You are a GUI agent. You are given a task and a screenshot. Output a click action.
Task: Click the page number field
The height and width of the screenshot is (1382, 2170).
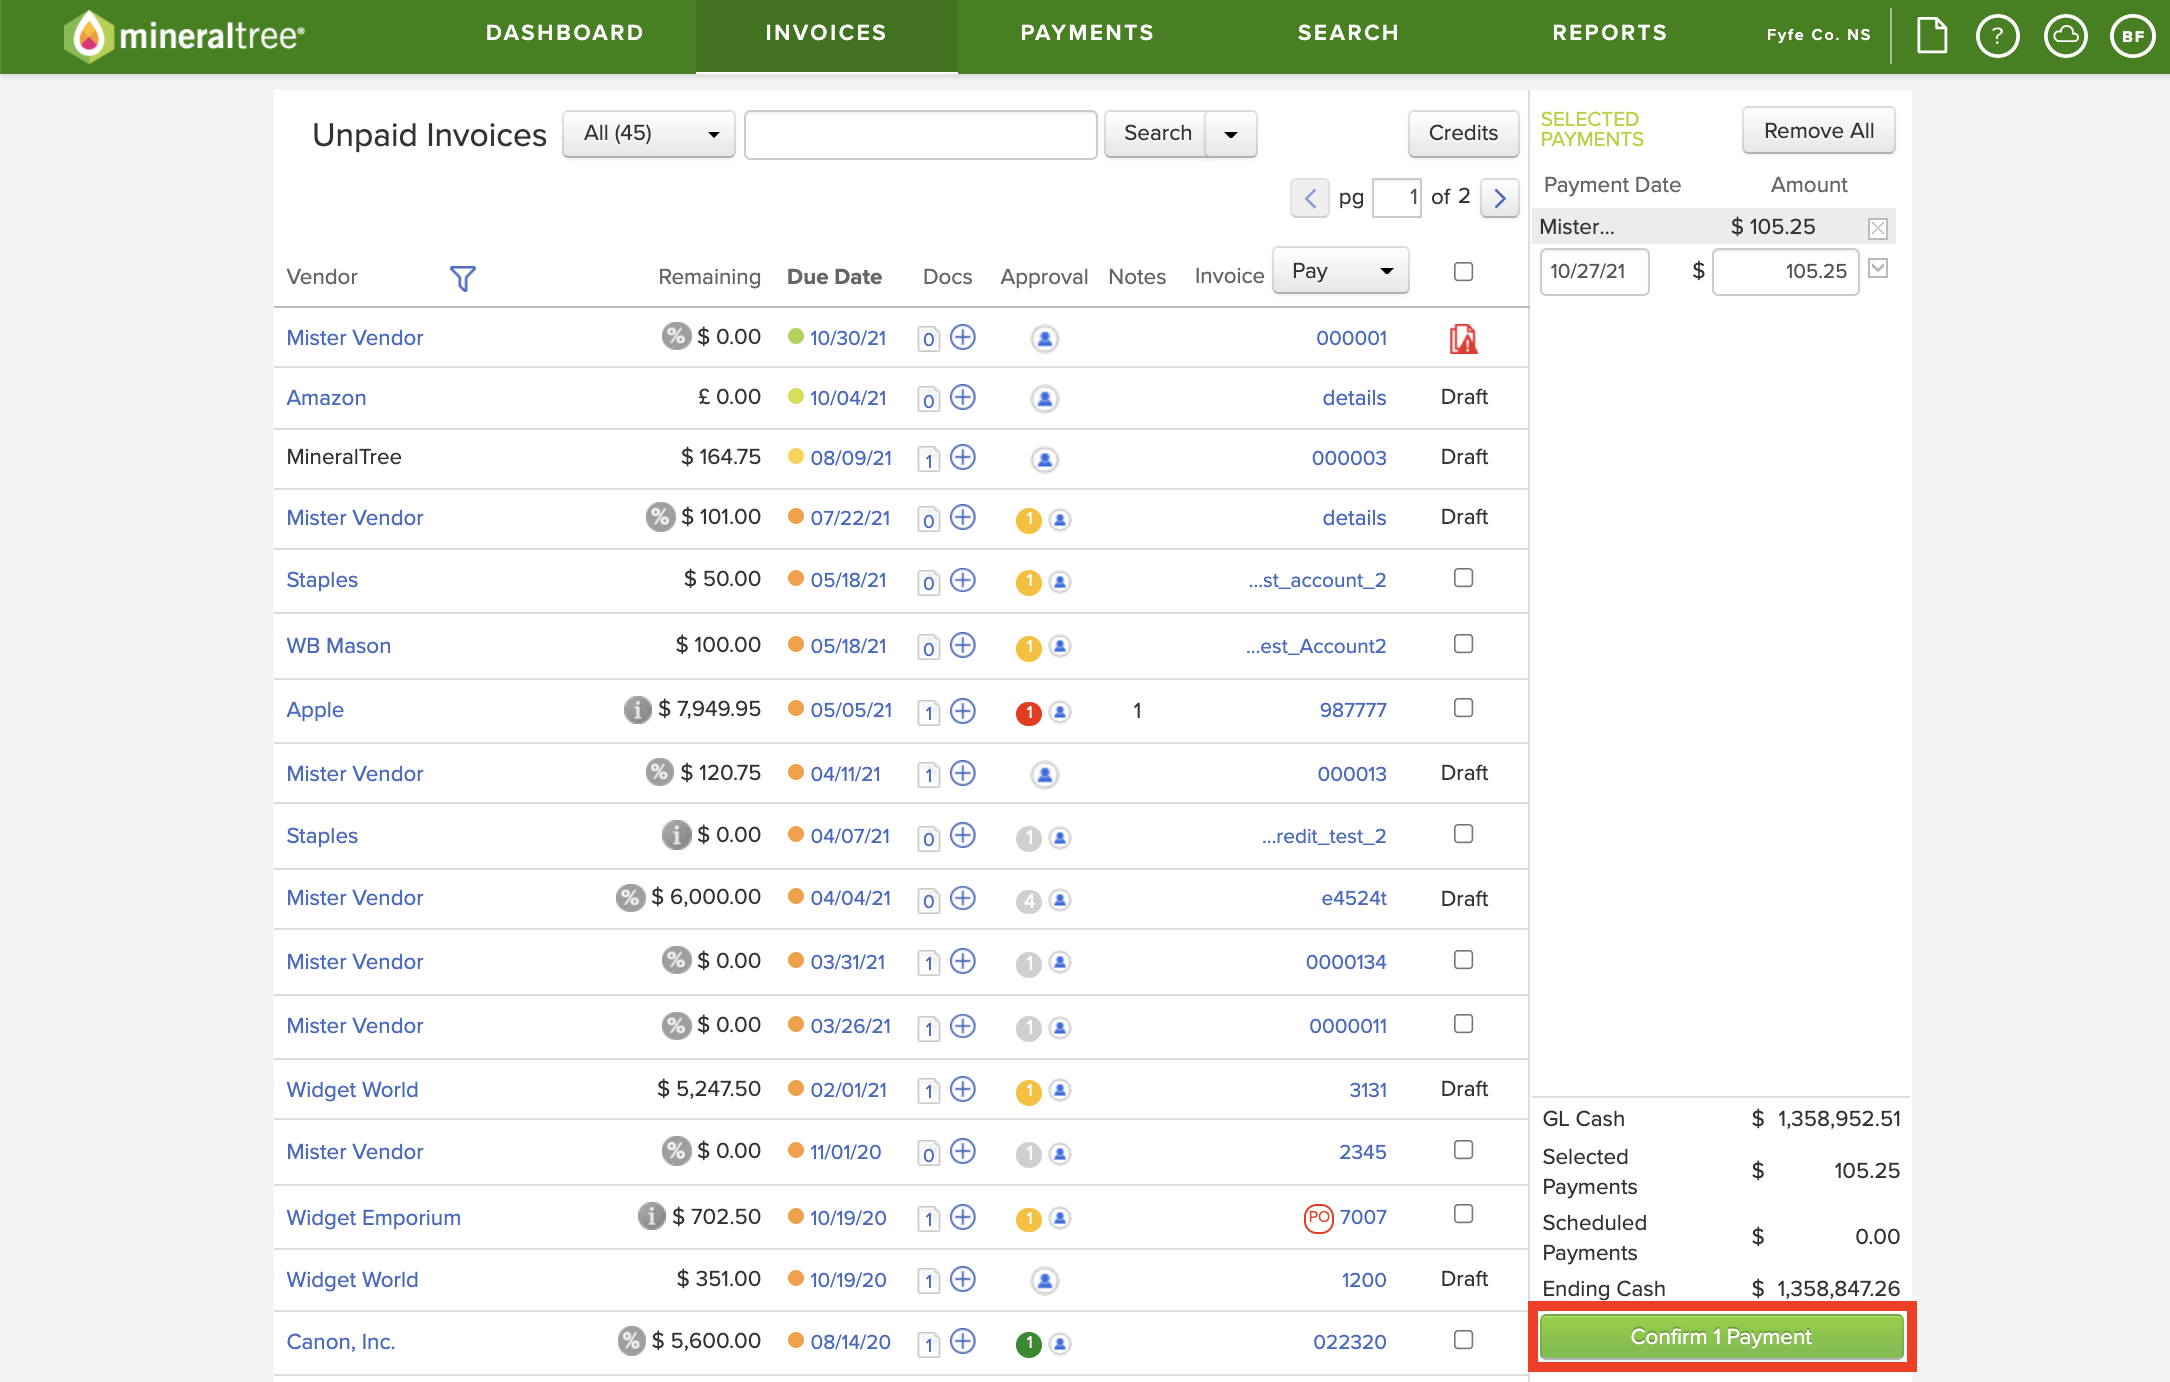(1397, 197)
